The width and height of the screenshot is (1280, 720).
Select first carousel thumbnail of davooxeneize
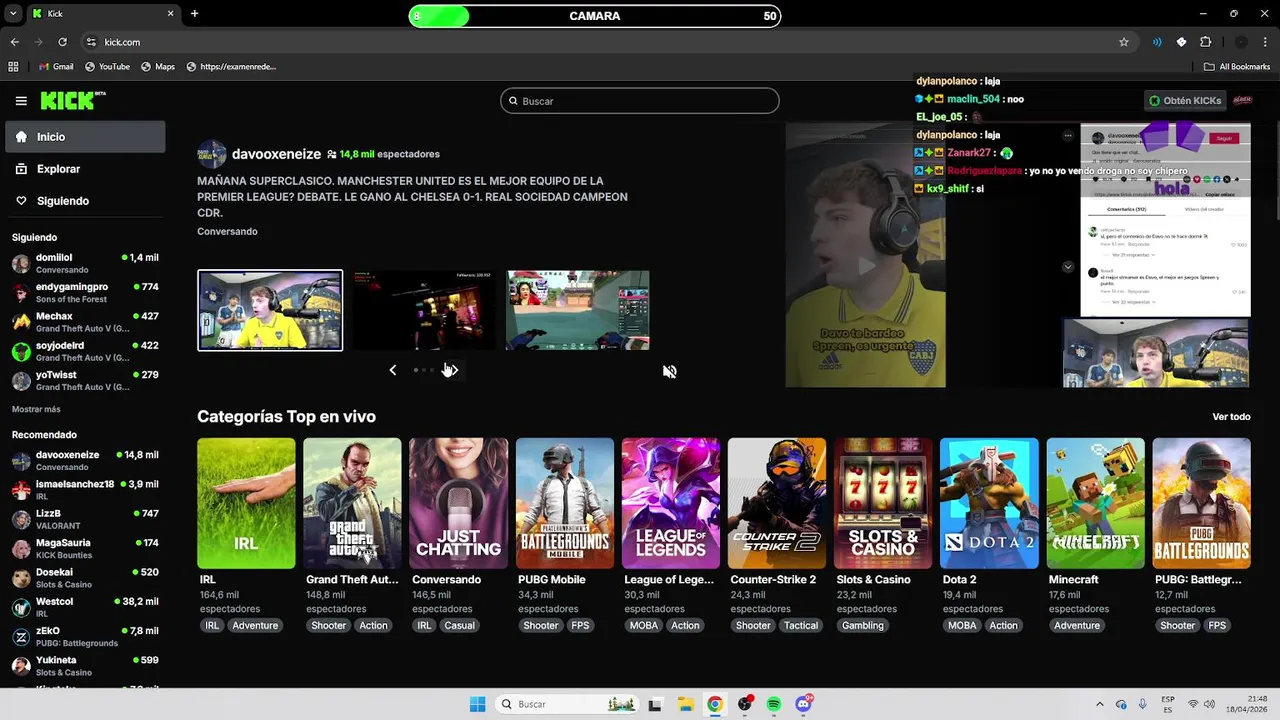(270, 310)
